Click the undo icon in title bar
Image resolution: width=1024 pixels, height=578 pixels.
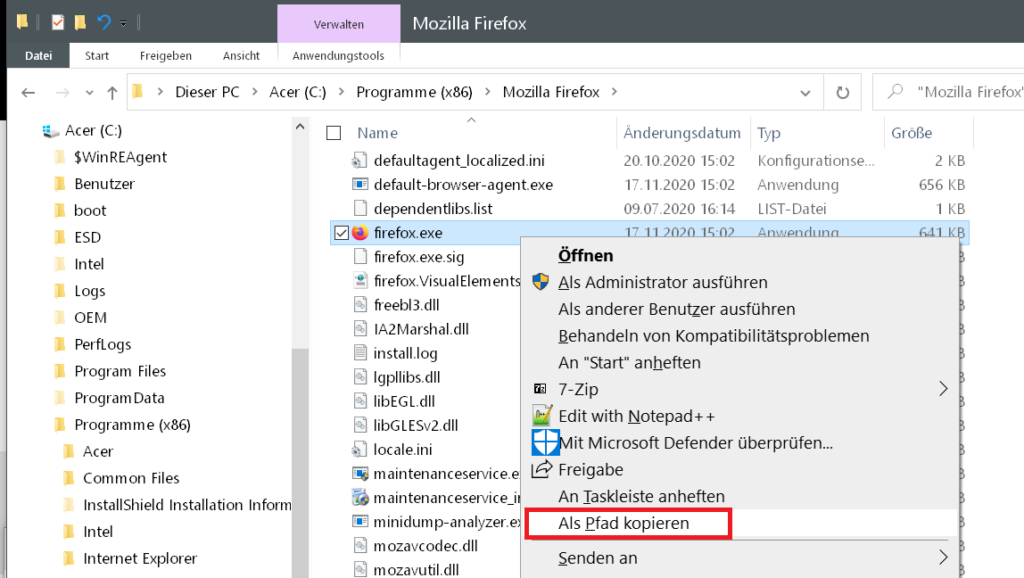103,22
